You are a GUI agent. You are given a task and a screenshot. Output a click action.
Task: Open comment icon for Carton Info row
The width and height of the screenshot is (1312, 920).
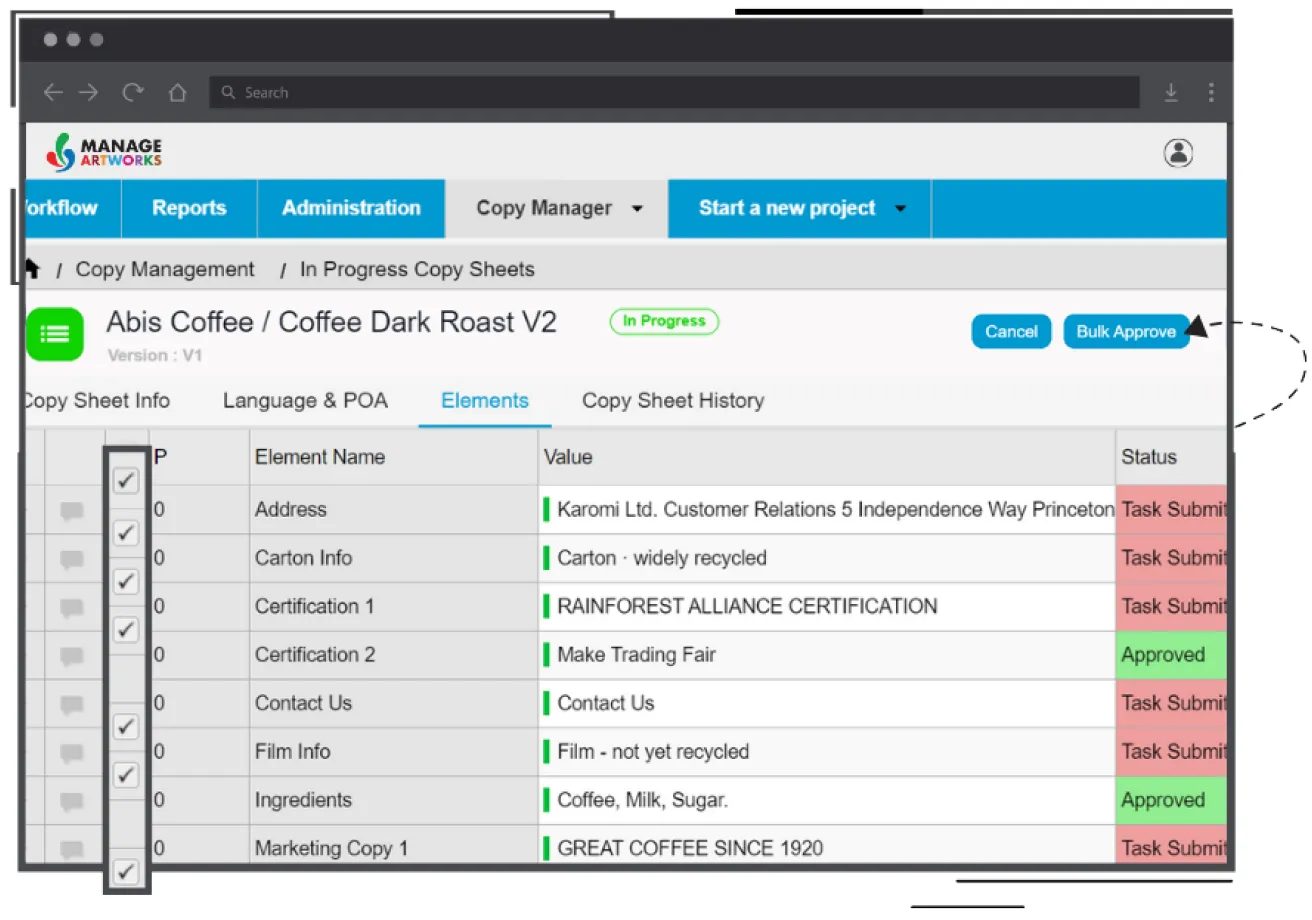(72, 559)
